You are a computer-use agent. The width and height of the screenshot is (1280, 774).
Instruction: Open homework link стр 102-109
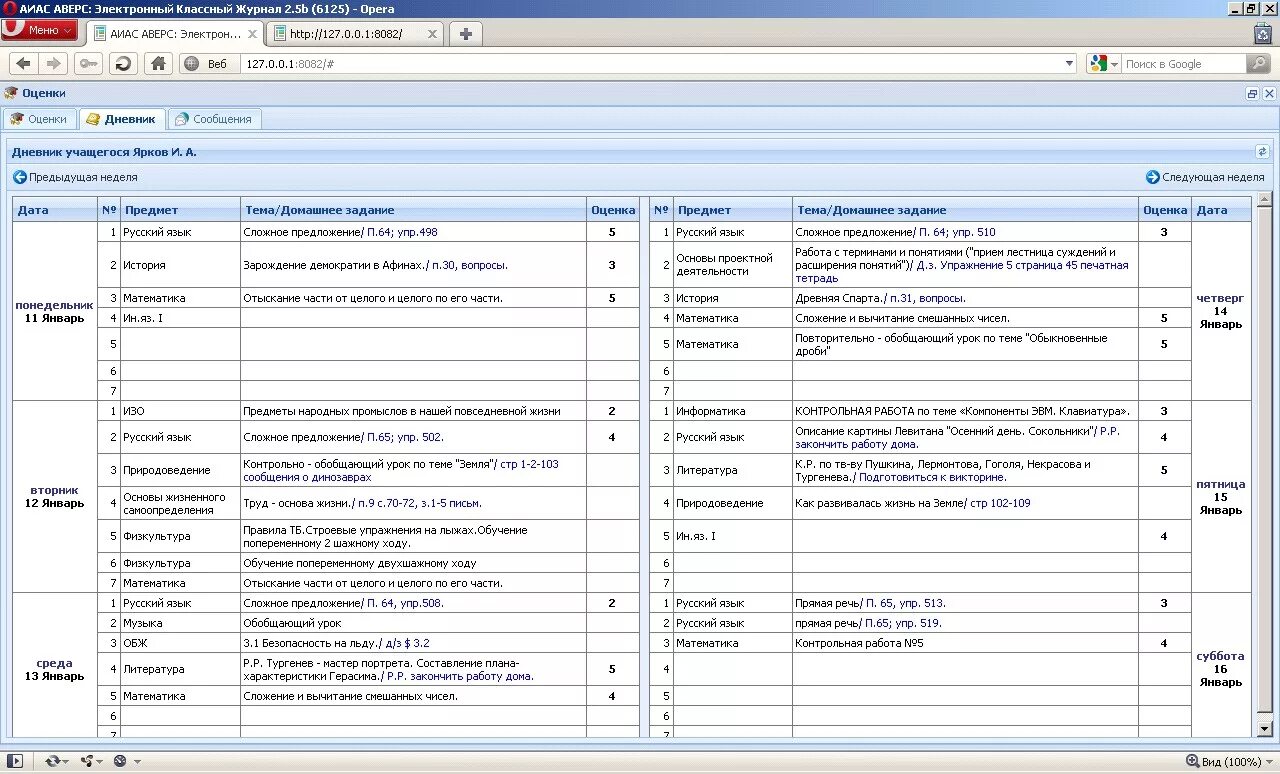tap(1000, 503)
